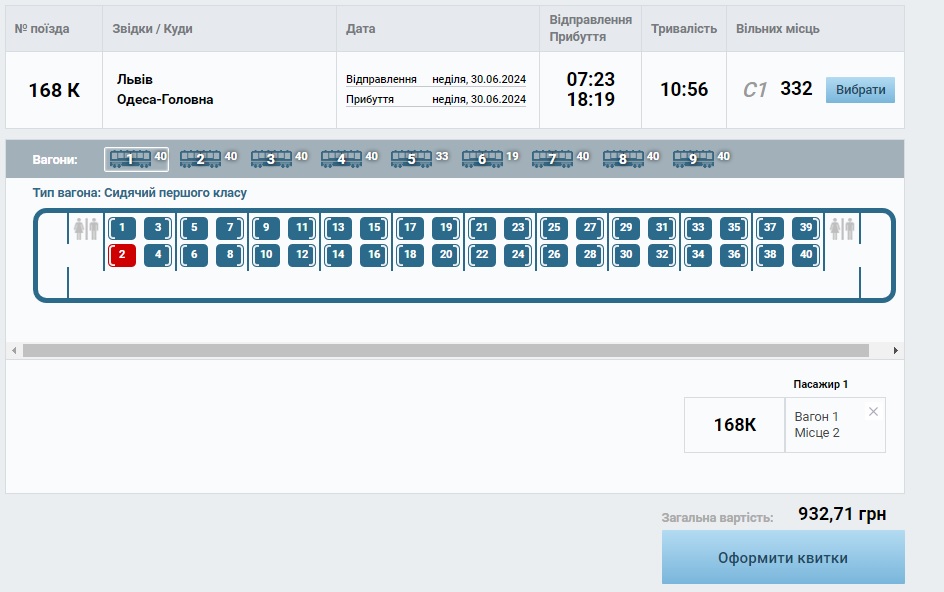Click the currently selected wagon 1 icon

(x=130, y=159)
